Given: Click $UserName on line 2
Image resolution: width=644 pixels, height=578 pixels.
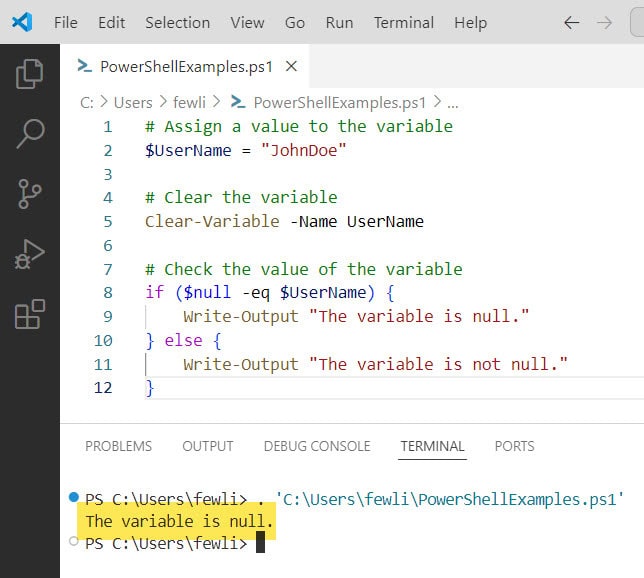Looking at the screenshot, I should (188, 150).
